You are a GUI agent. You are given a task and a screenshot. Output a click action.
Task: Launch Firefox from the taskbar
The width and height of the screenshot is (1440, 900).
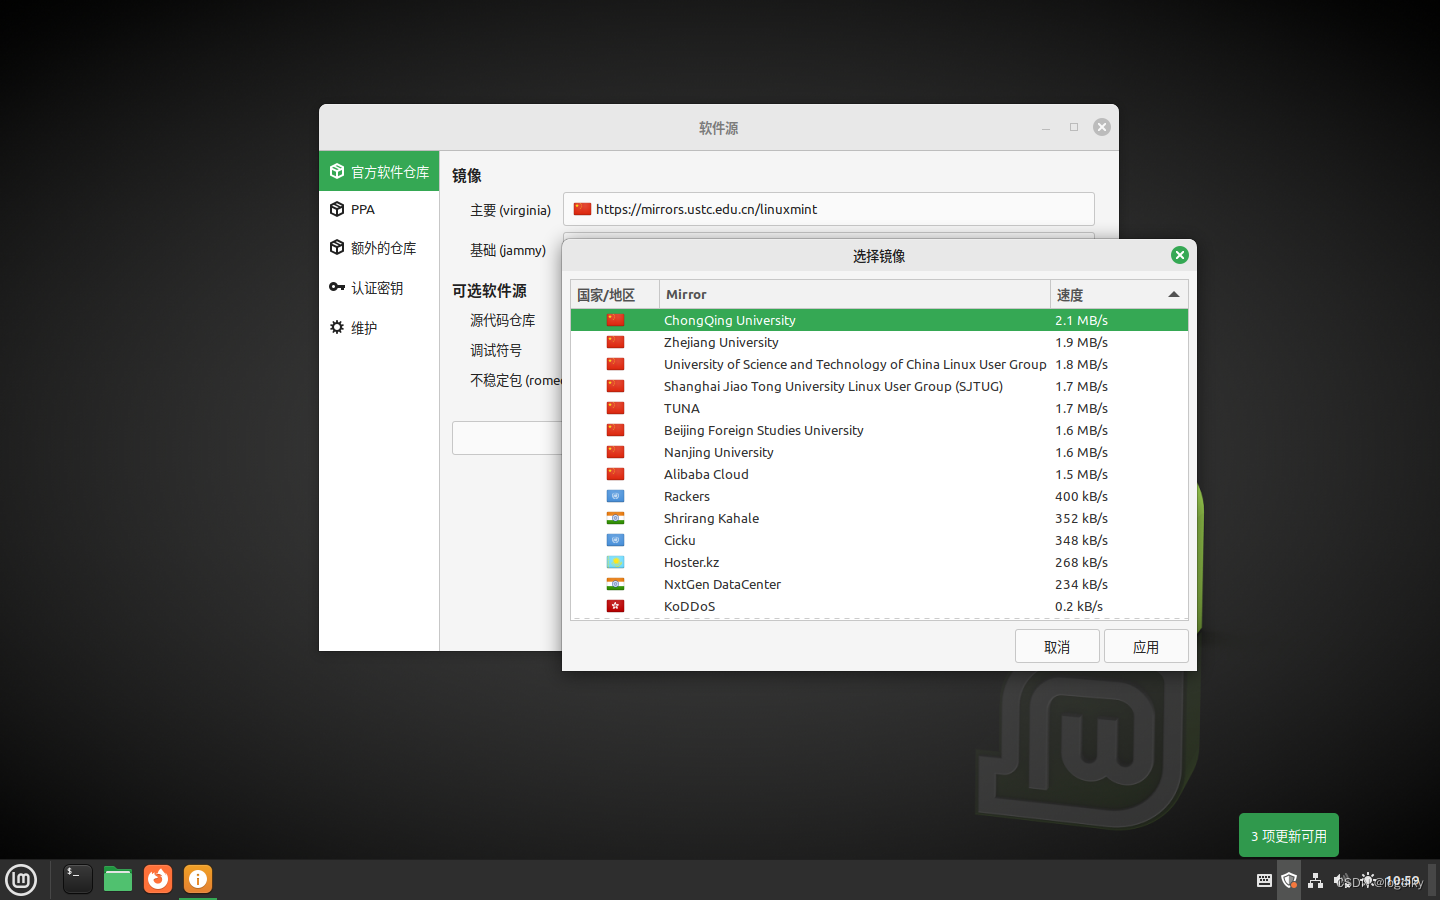(158, 879)
